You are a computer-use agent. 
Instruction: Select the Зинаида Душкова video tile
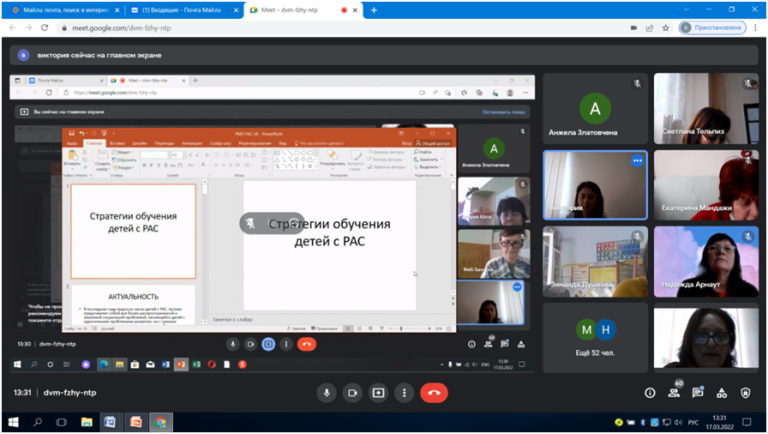pos(595,262)
